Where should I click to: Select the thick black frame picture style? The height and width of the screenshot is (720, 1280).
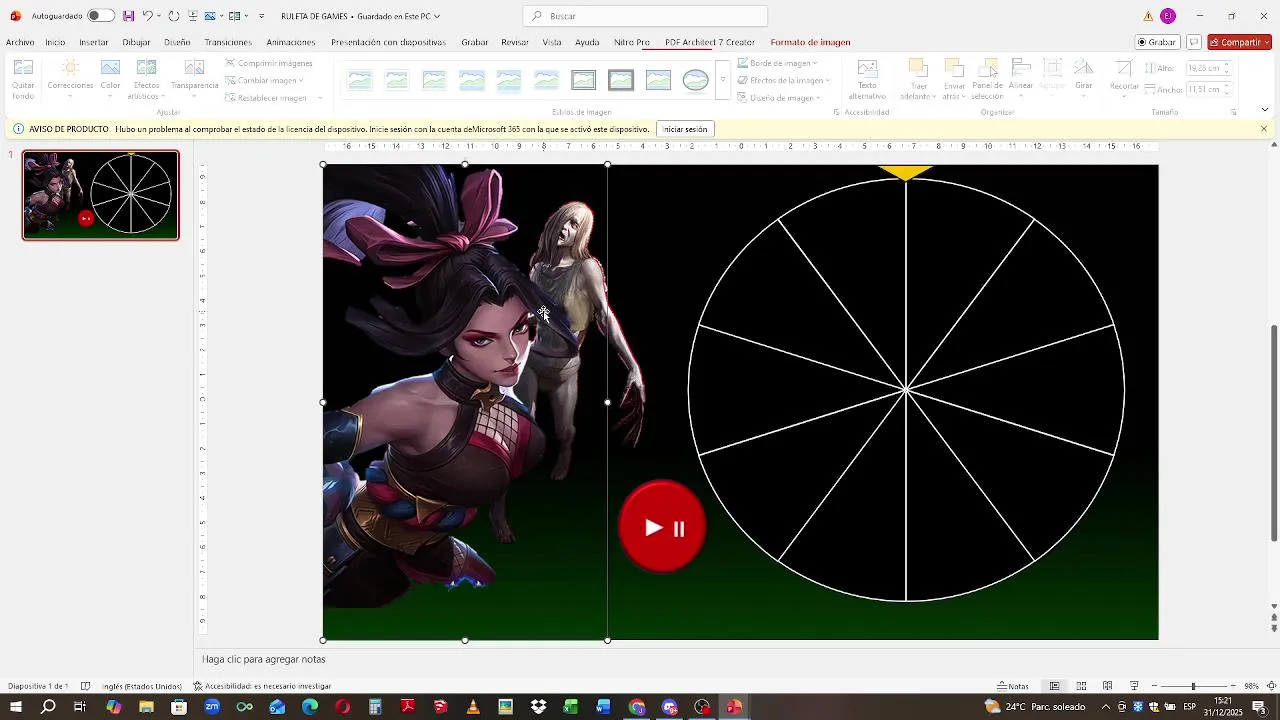coord(621,80)
